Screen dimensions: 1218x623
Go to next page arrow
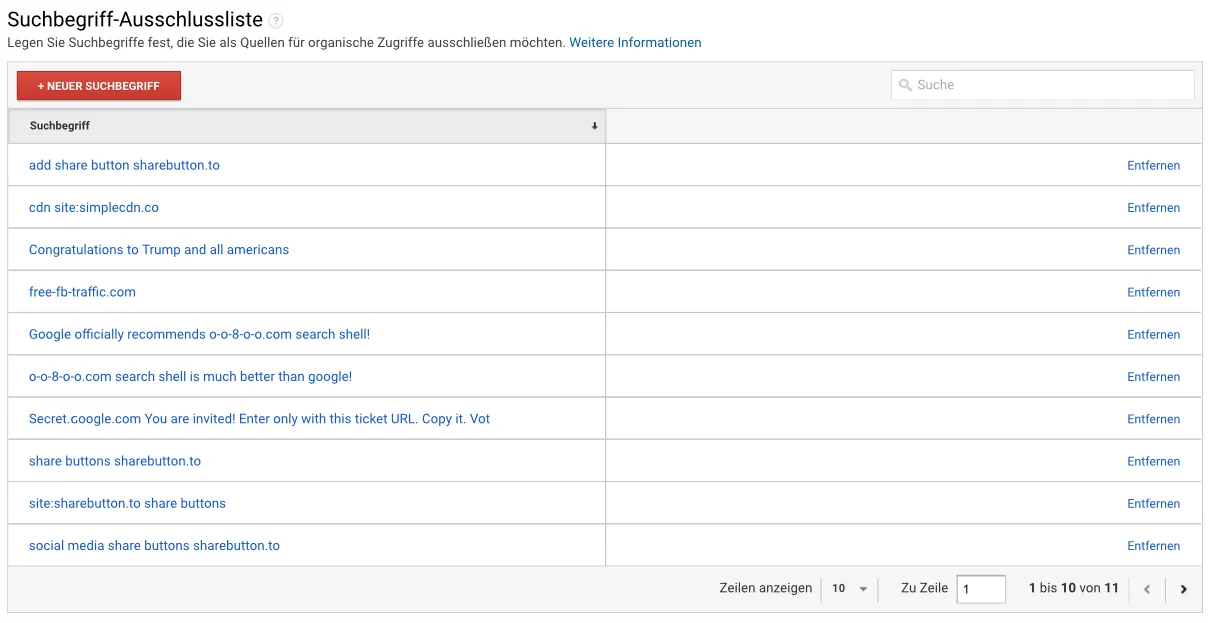(x=1183, y=589)
